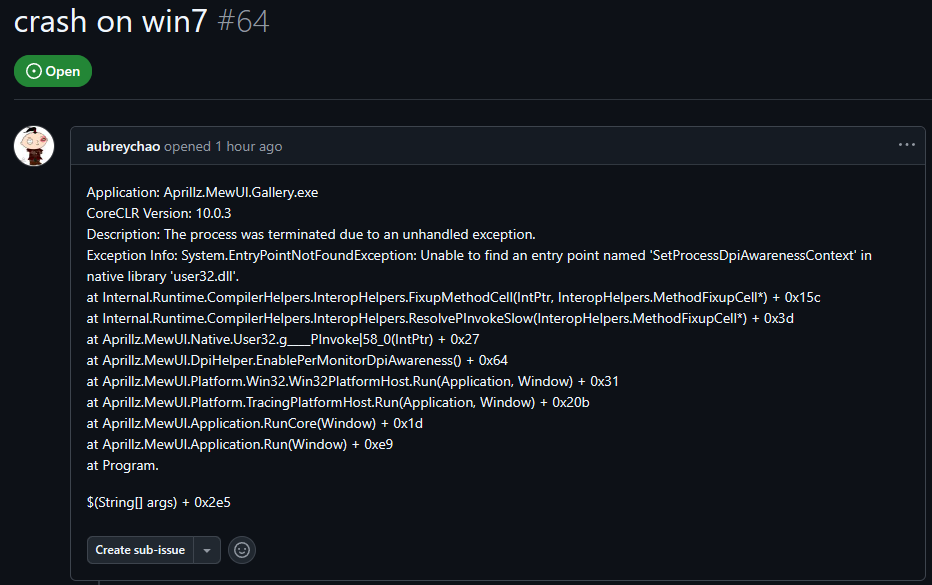Open the comment options three-dot menu

pyautogui.click(x=906, y=145)
